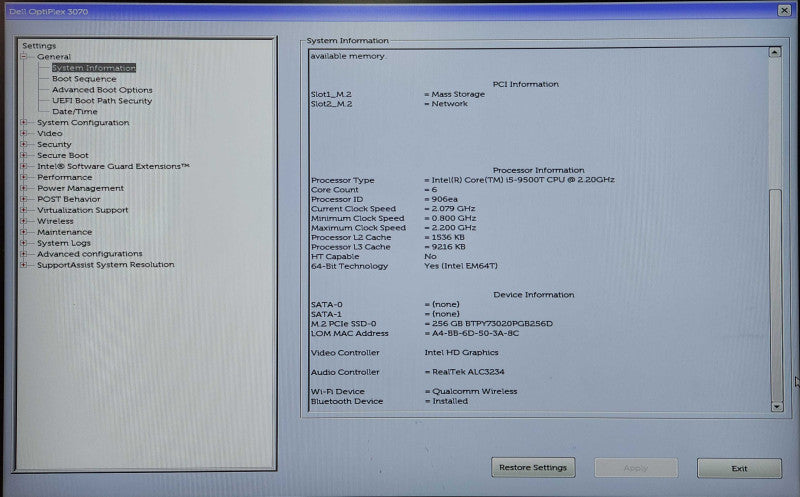Click the 64-Bit Technology value
The width and height of the screenshot is (800, 497).
pos(461,266)
